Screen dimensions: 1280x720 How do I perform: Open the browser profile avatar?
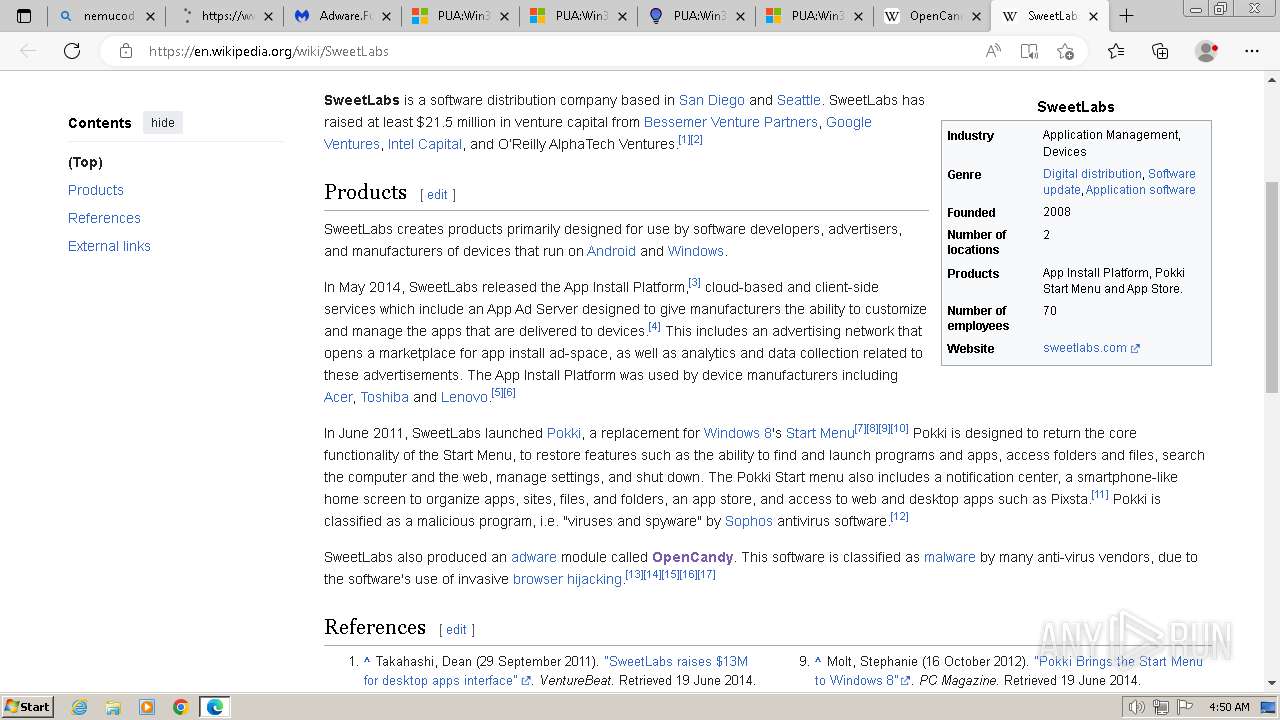(x=1207, y=51)
